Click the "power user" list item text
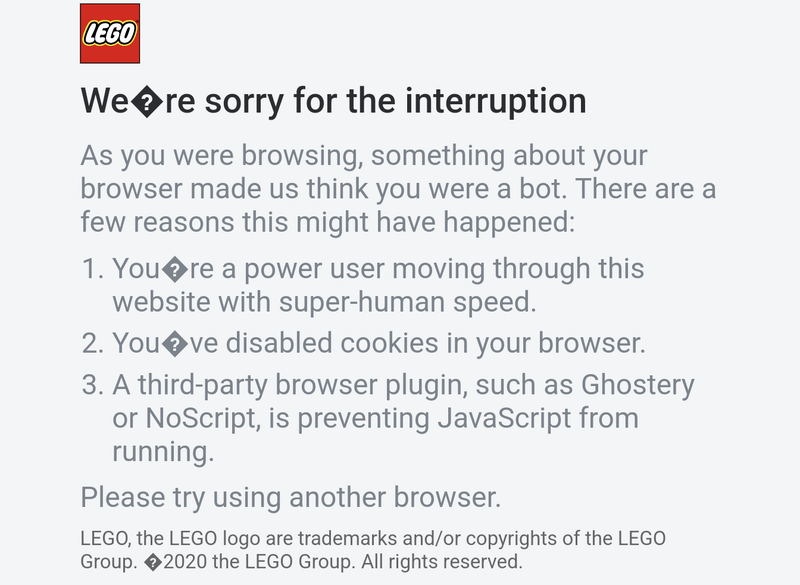800x585 pixels. click(x=378, y=285)
